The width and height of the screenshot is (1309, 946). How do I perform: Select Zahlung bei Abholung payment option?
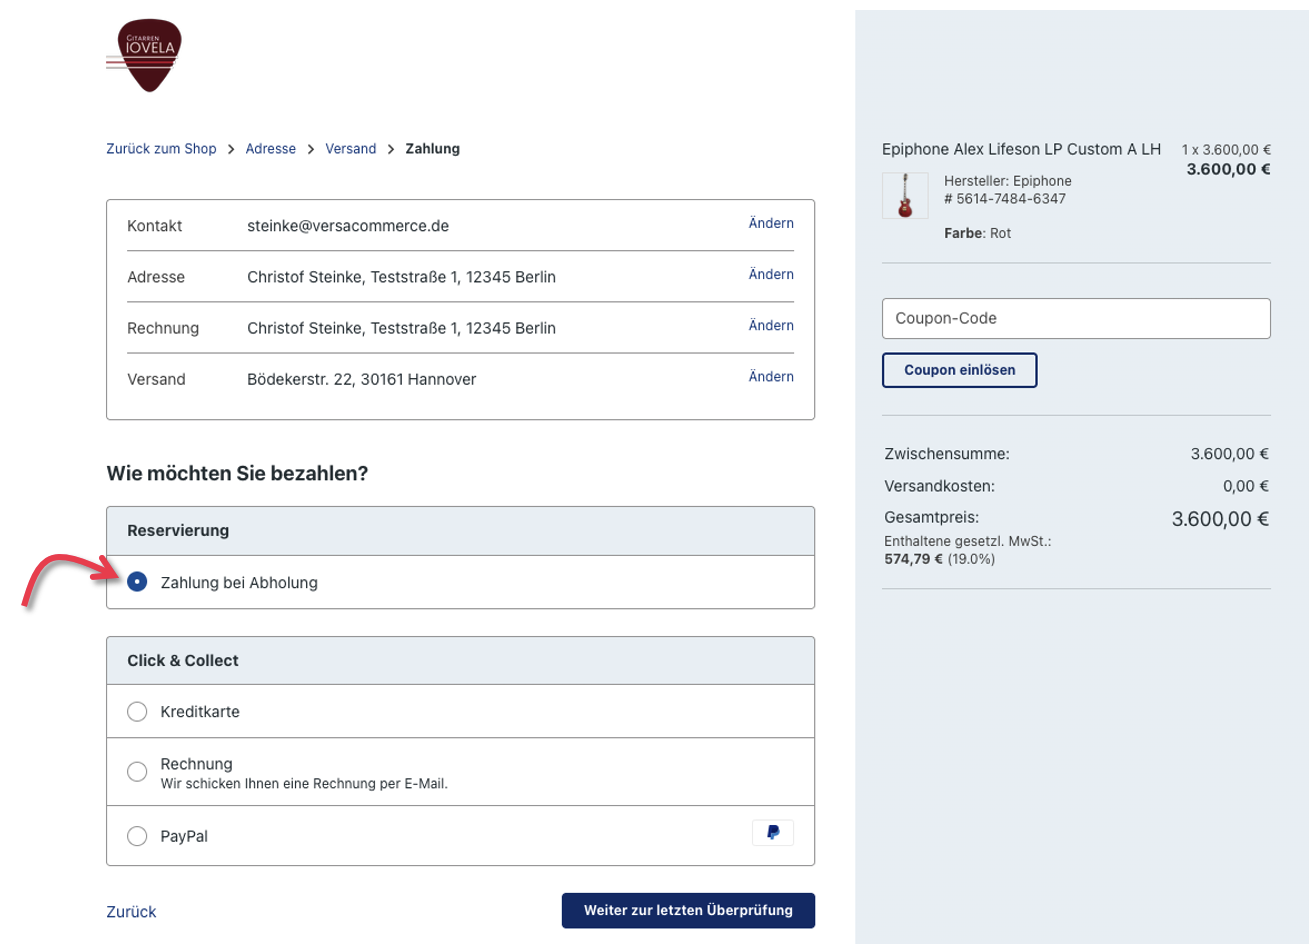pyautogui.click(x=138, y=582)
